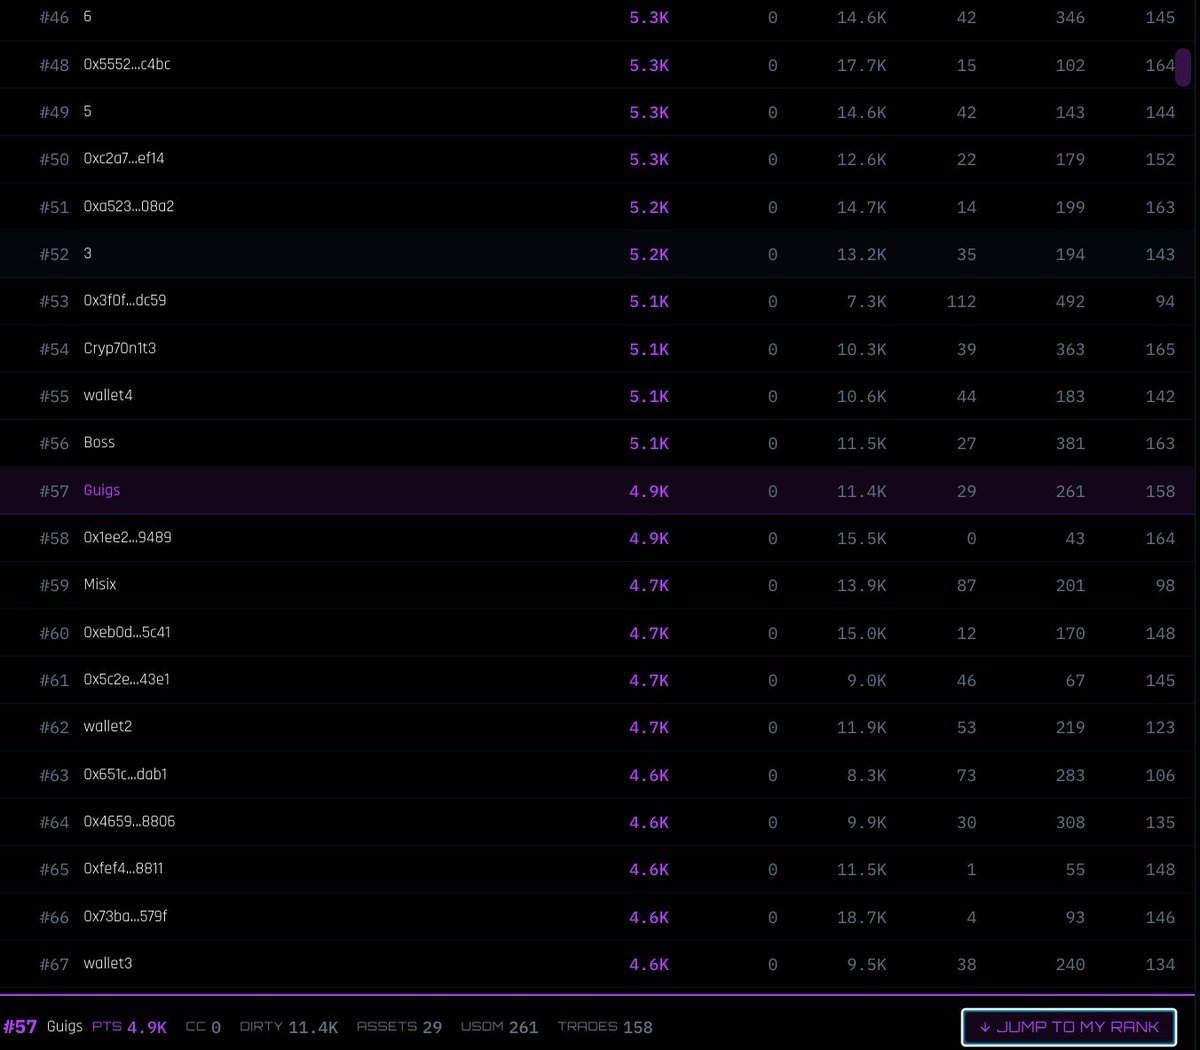
Task: Click wallet address 0x73ba...579f
Action: coord(125,916)
